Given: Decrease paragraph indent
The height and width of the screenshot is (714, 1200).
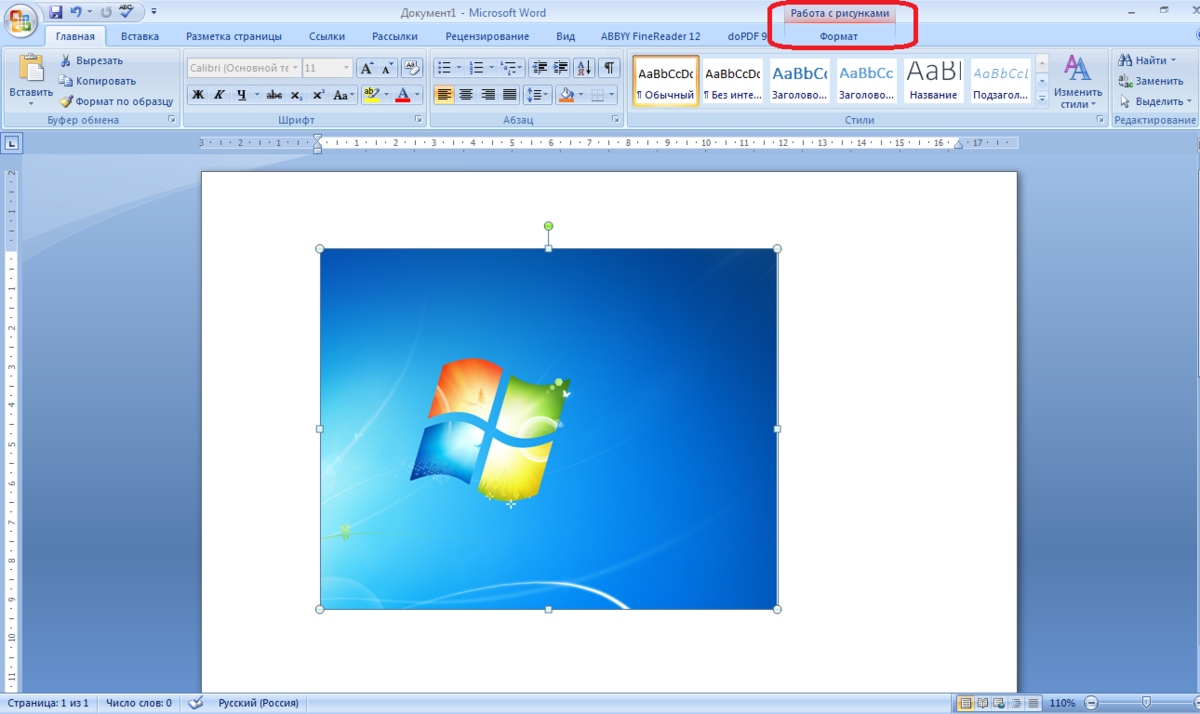Looking at the screenshot, I should click(x=540, y=68).
